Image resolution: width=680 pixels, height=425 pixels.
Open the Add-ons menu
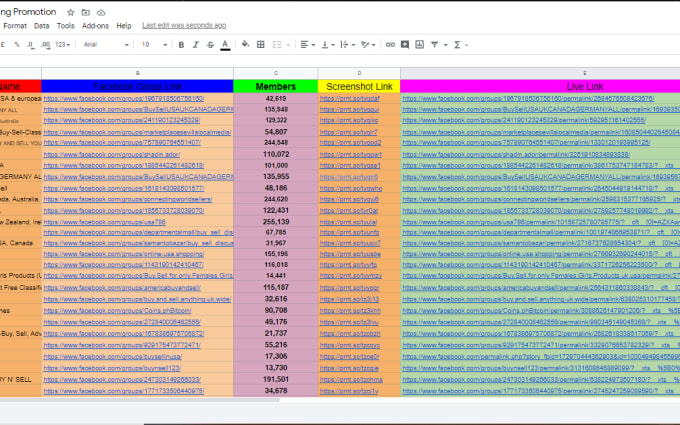[x=95, y=26]
